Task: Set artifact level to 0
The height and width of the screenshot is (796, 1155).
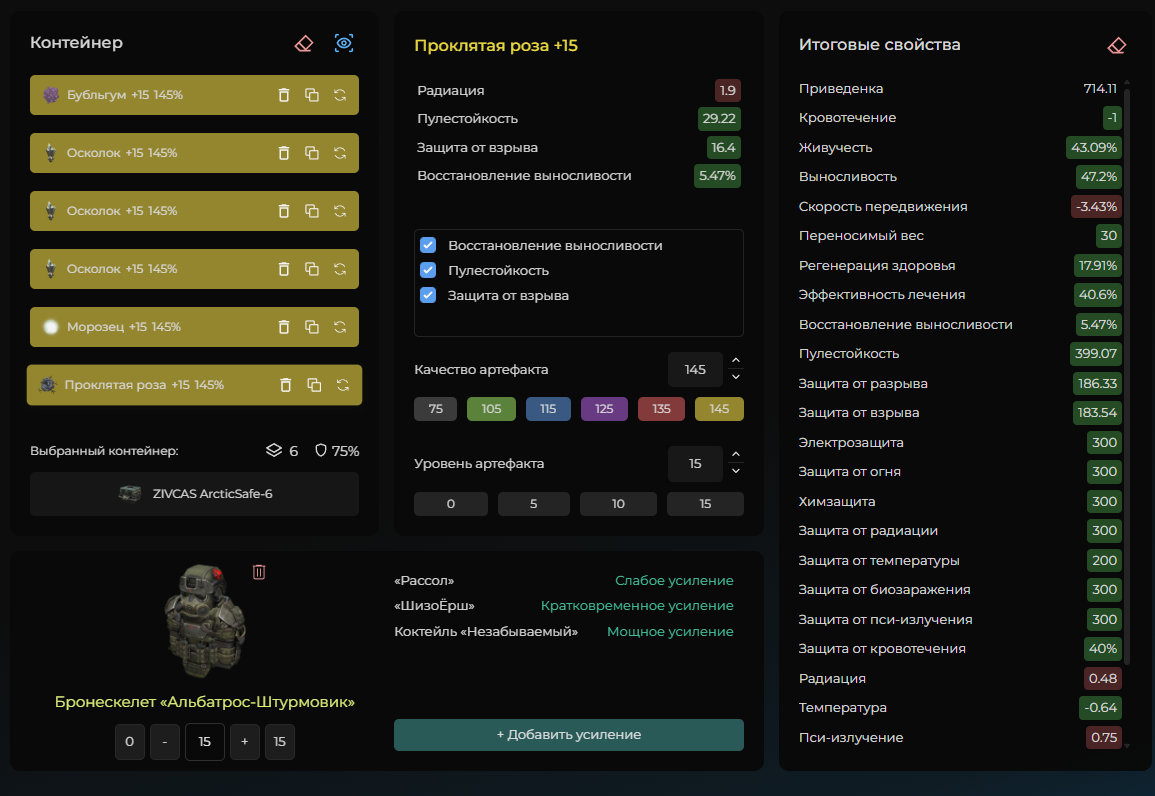Action: click(x=451, y=504)
